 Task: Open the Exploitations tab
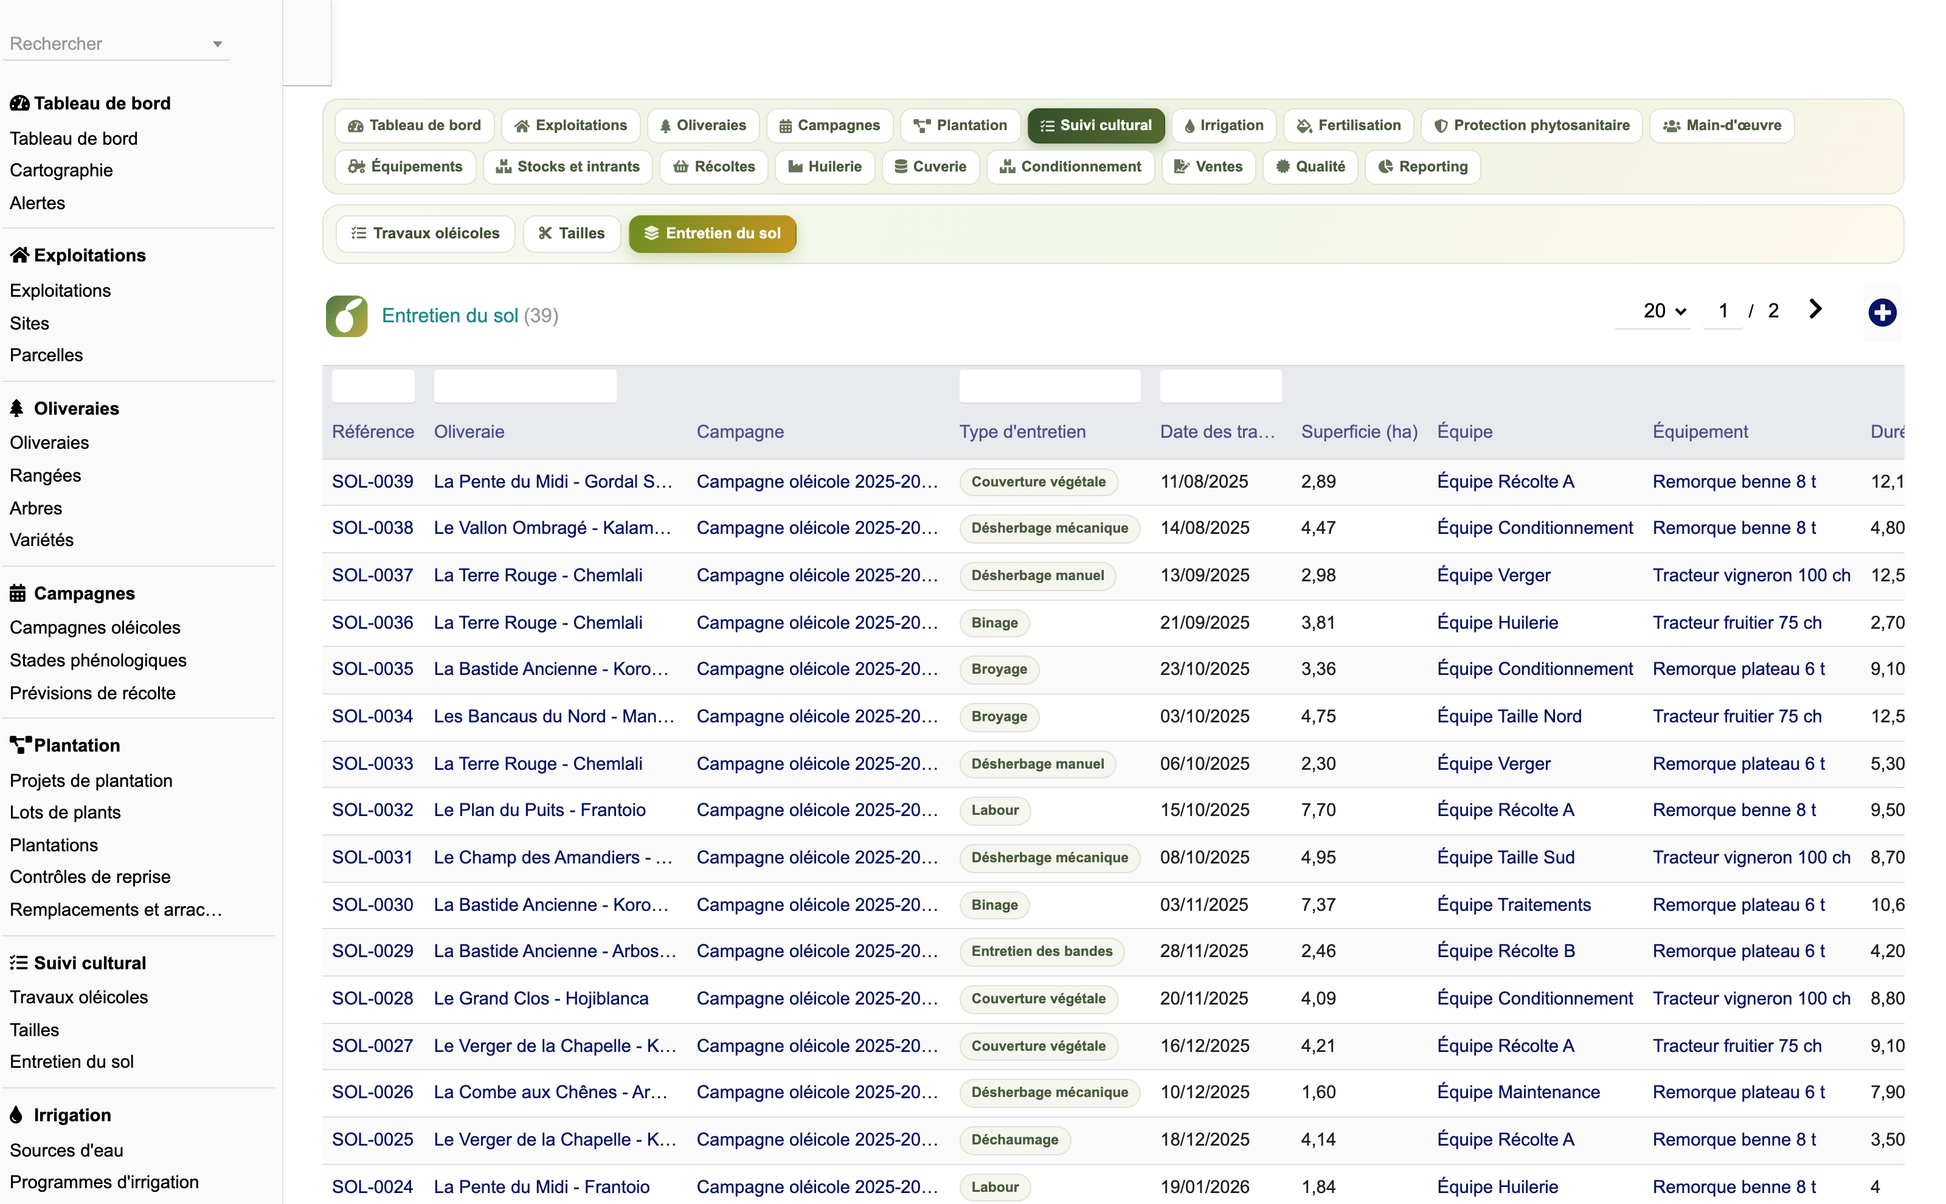(570, 126)
